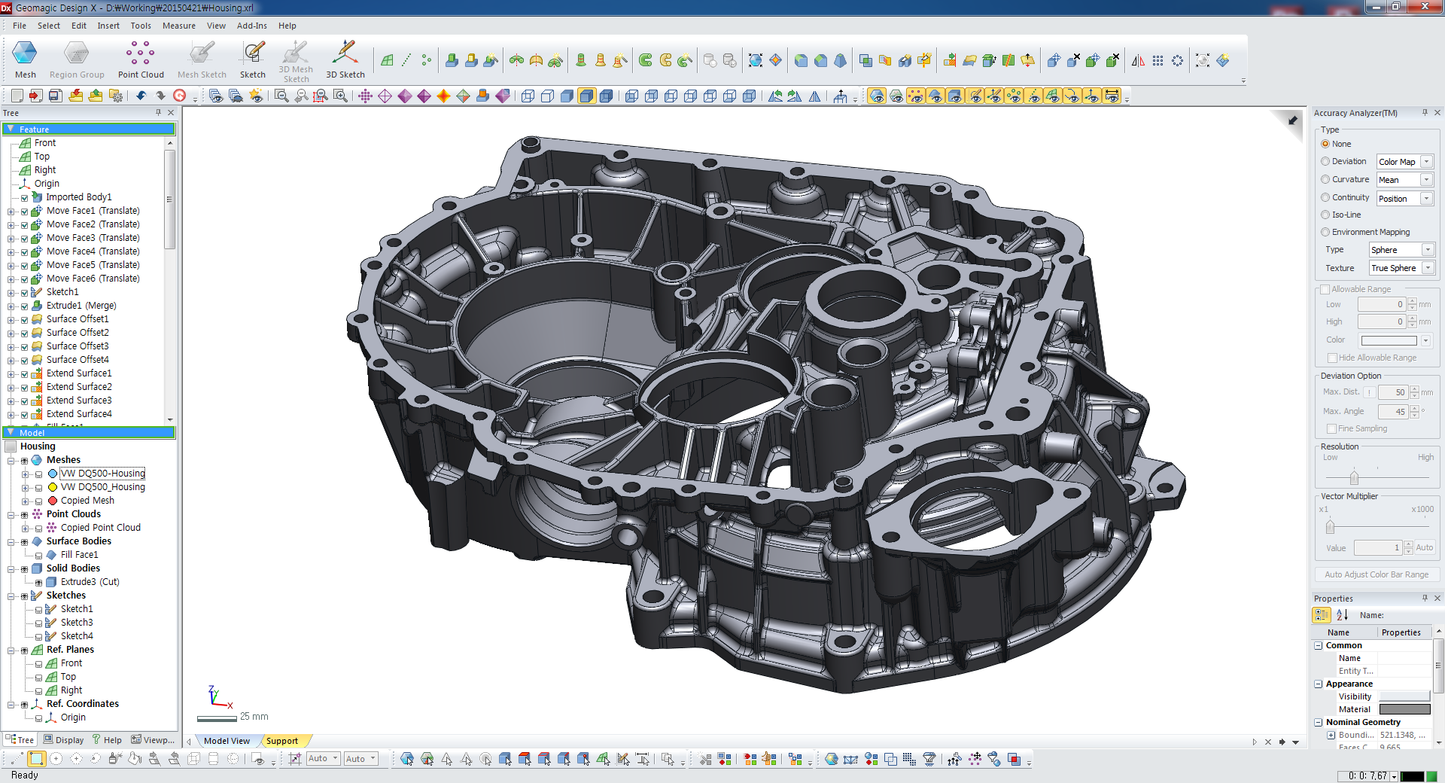Select the Deviation radio button
Image resolution: width=1445 pixels, height=783 pixels.
coord(1326,162)
